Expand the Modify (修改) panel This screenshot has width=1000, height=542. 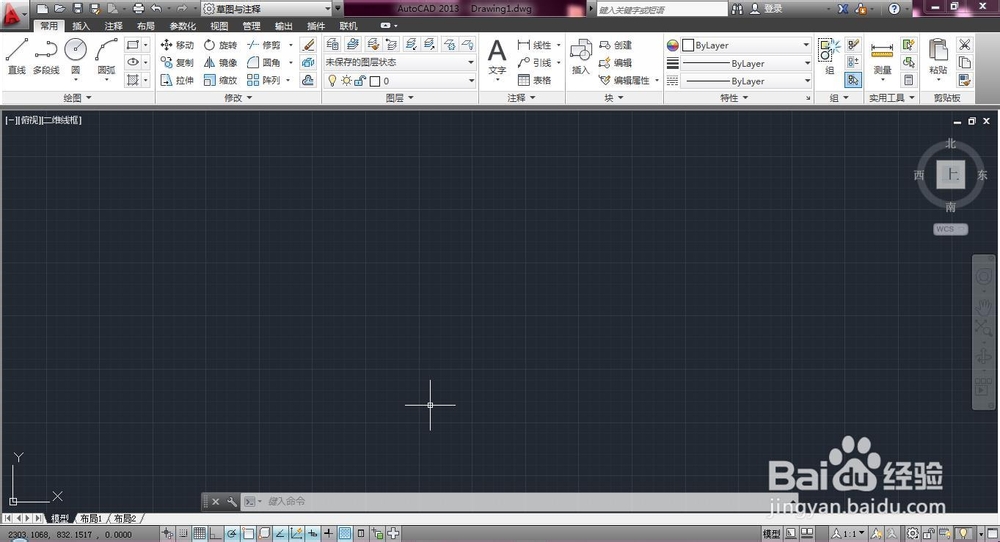pos(239,98)
